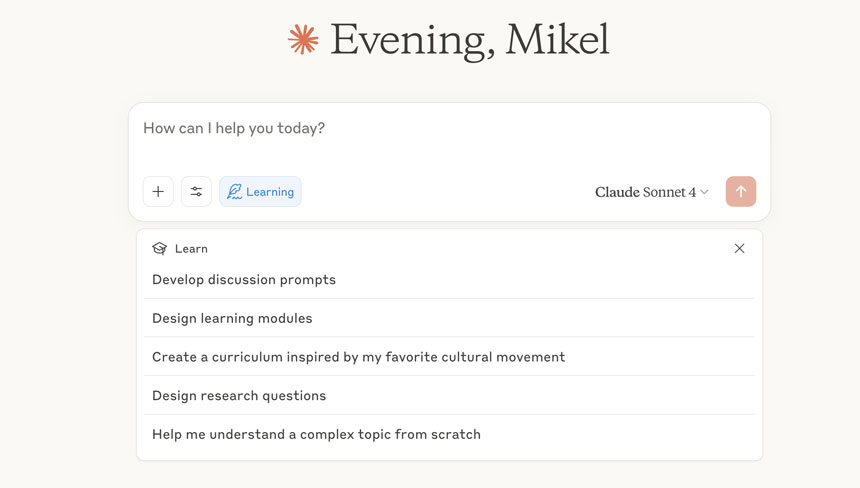
Task: Click the quill icon in Learning chip
Action: 234,191
